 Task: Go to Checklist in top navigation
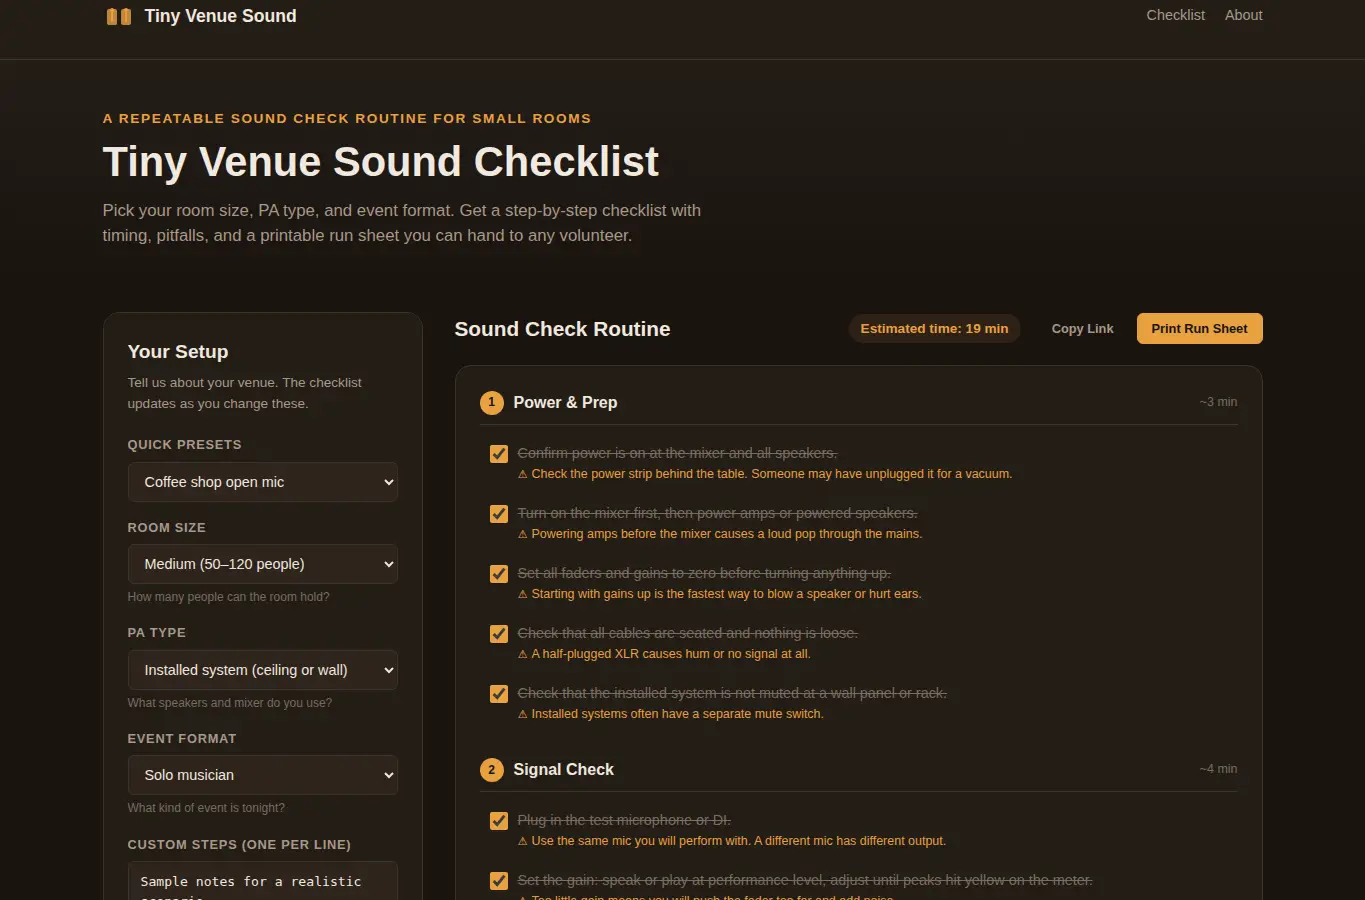[x=1175, y=15]
